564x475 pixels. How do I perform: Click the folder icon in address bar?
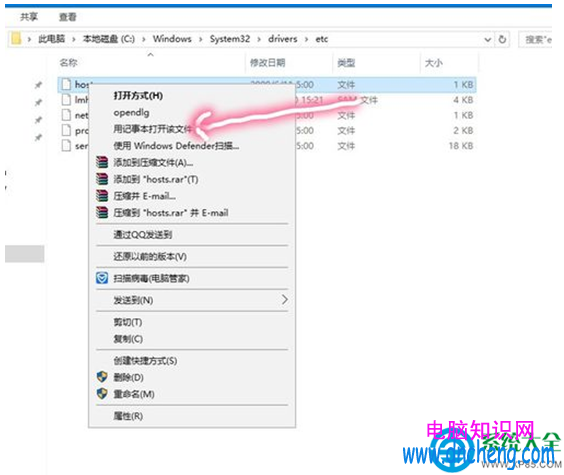[16, 38]
